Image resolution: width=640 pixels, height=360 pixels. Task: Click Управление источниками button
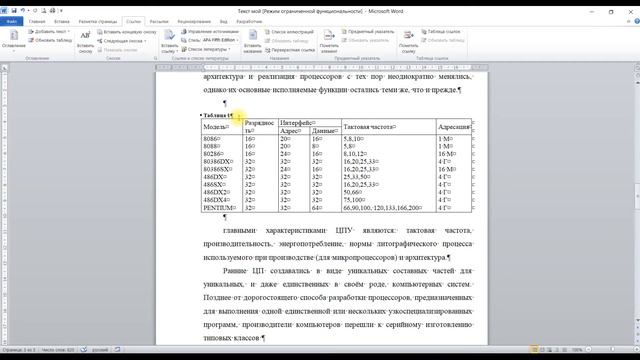tap(210, 31)
